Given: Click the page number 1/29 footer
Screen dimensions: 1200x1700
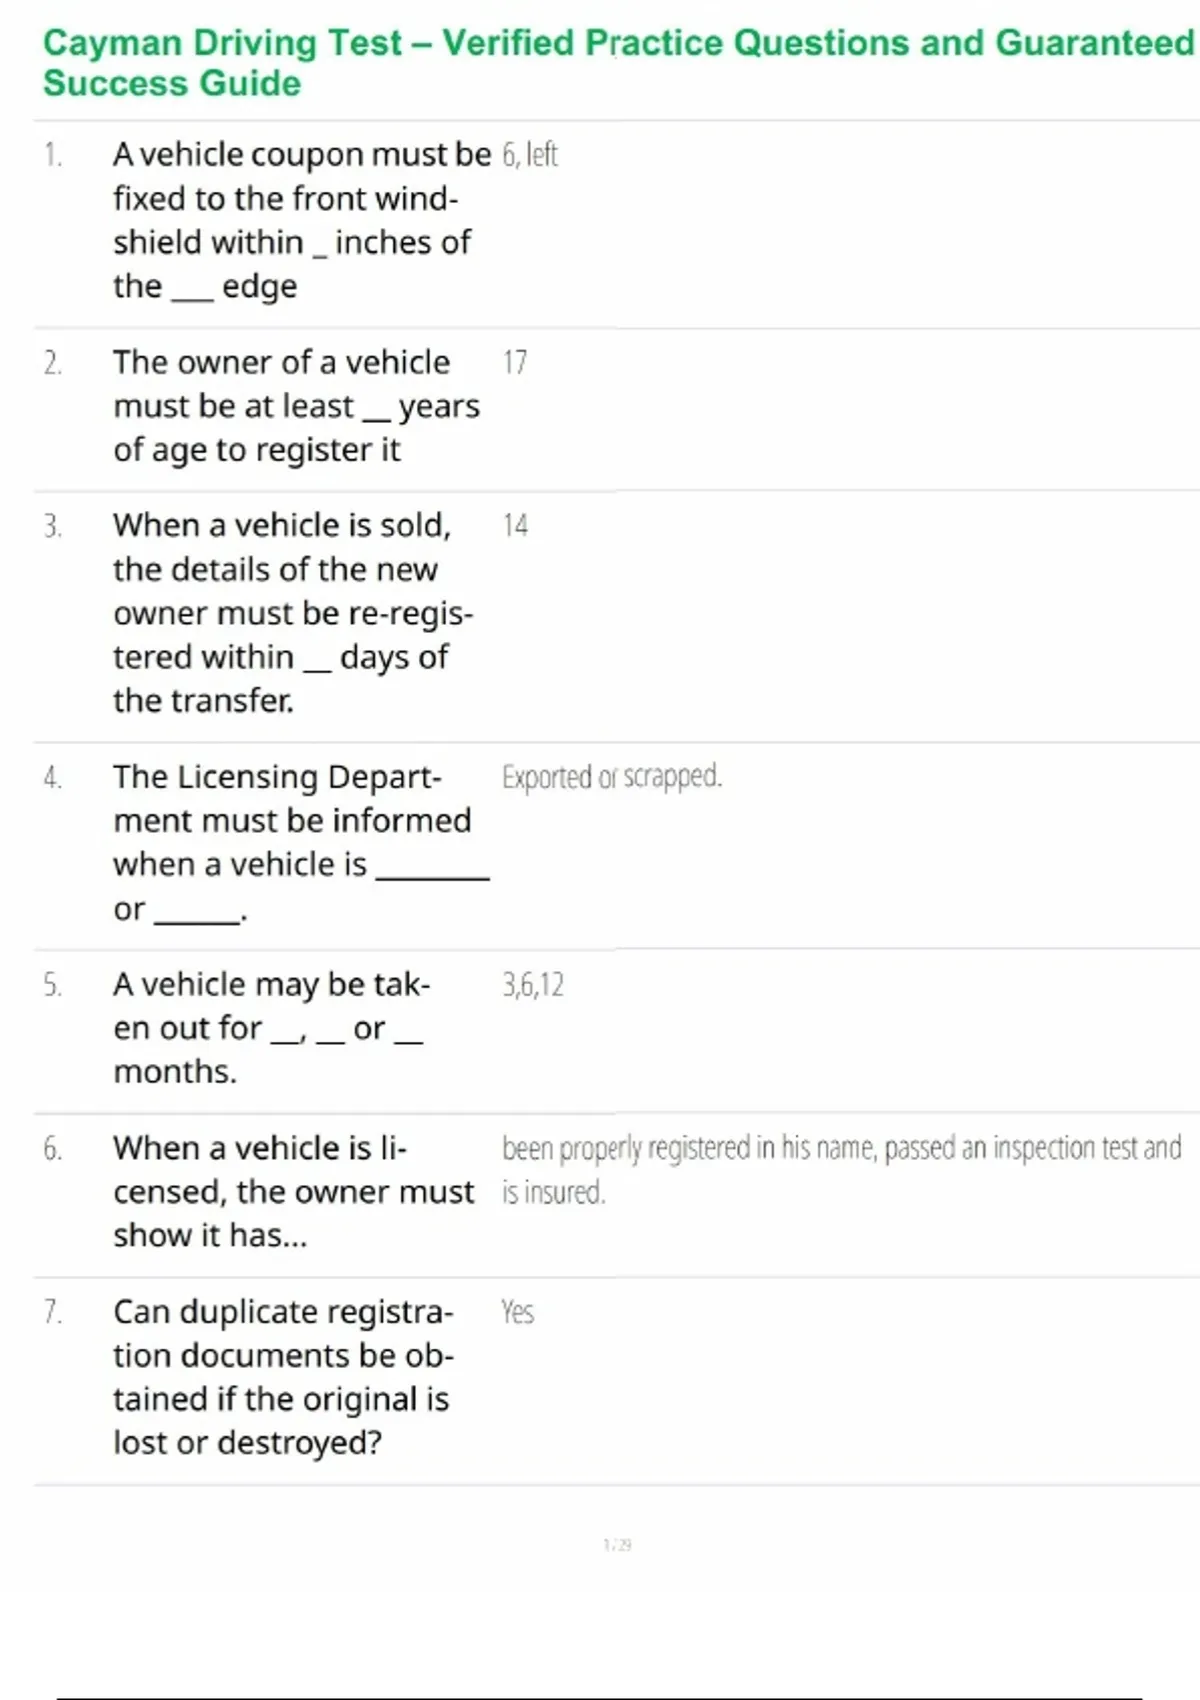Looking at the screenshot, I should [617, 1545].
